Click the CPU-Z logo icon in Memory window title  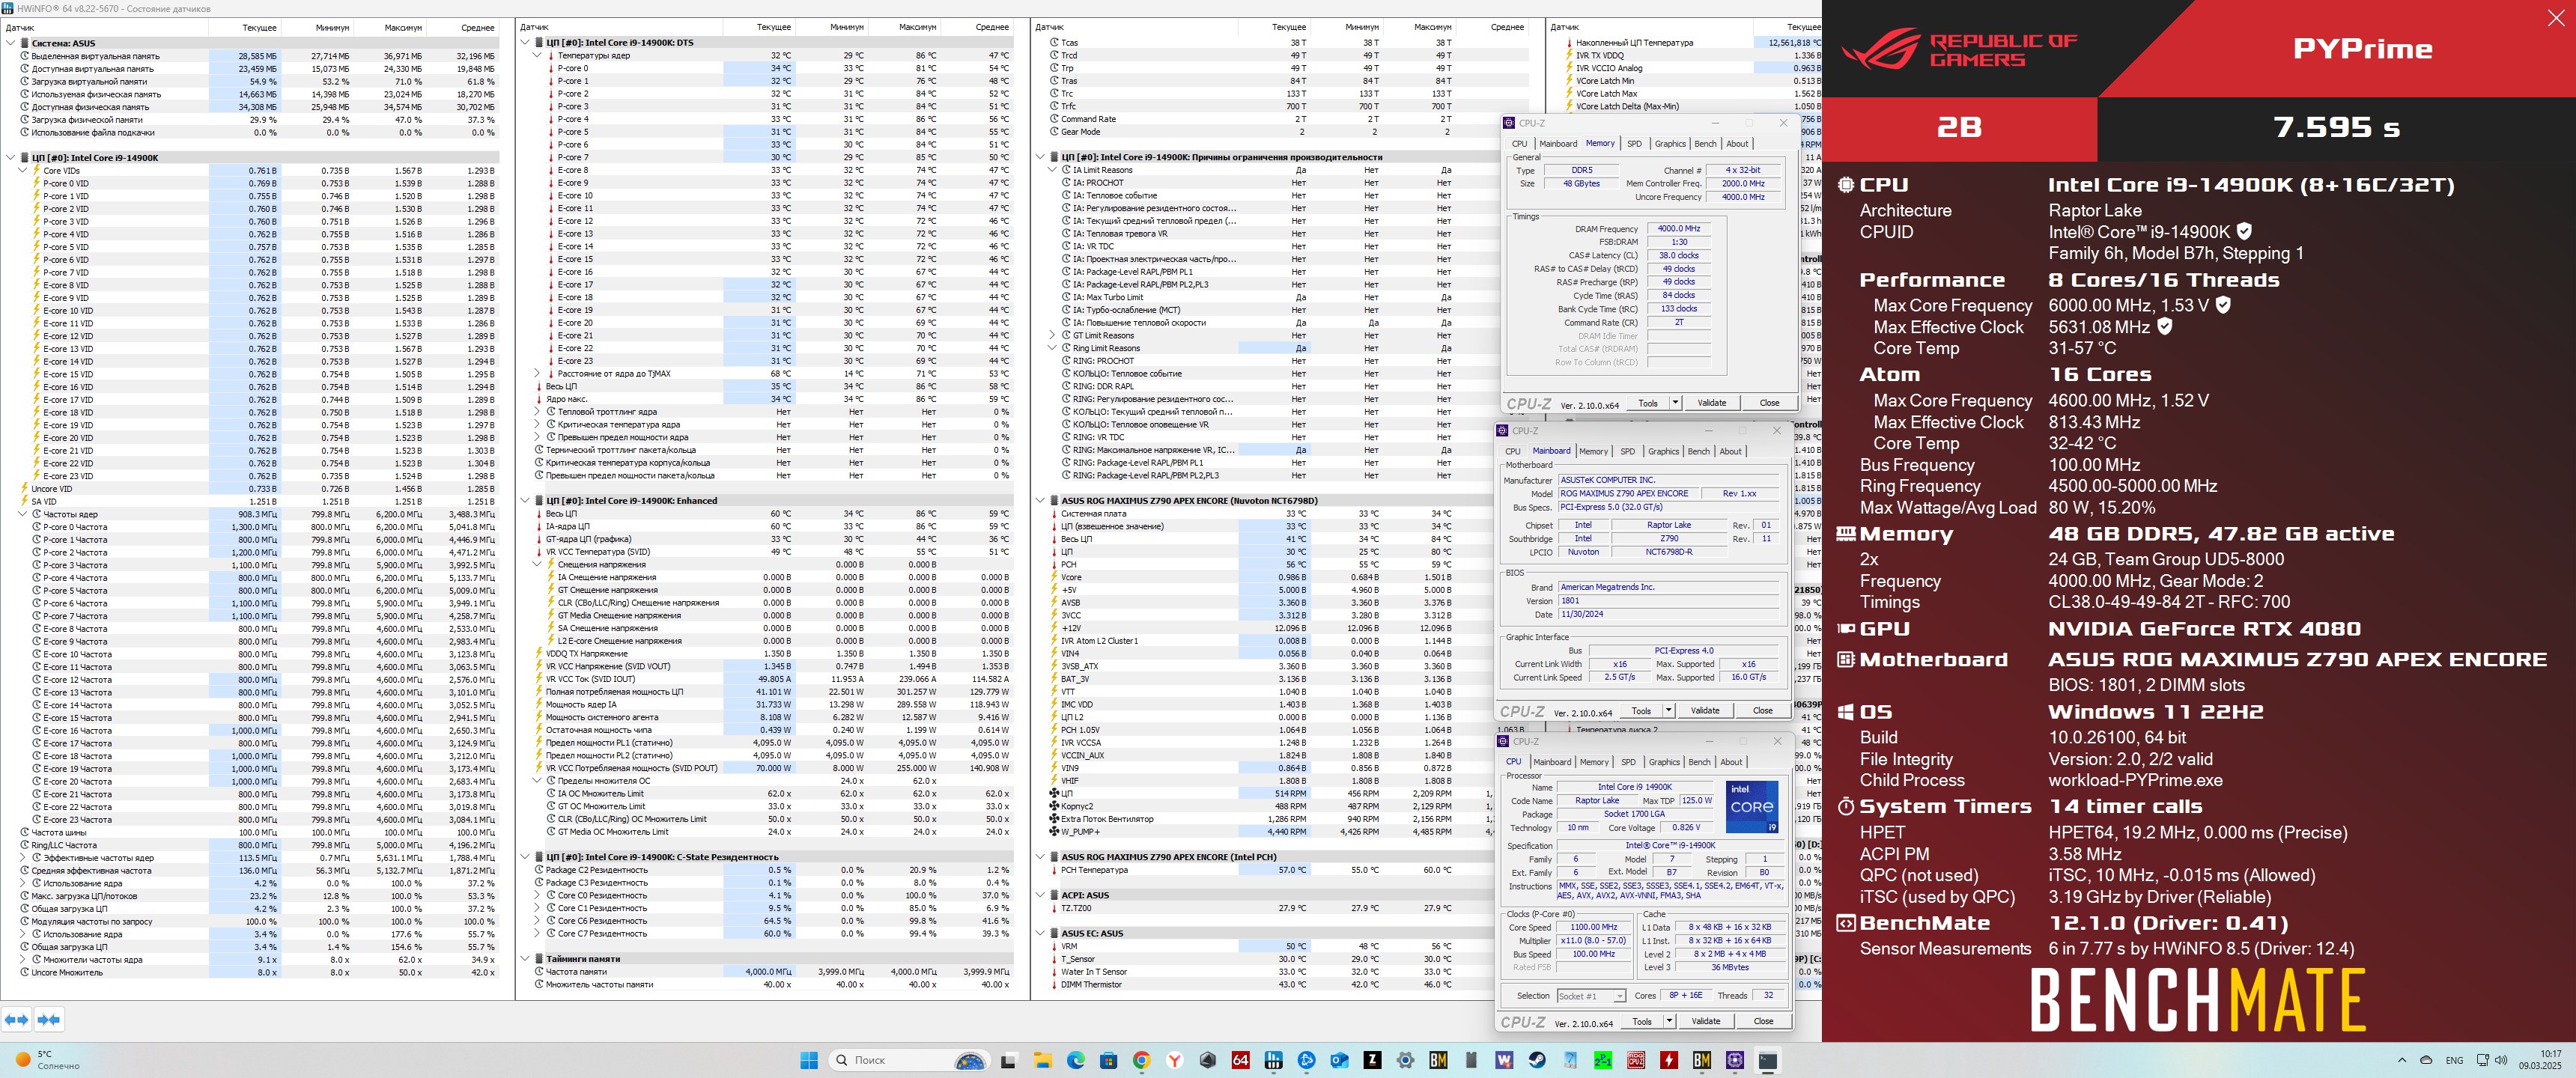tap(1509, 123)
